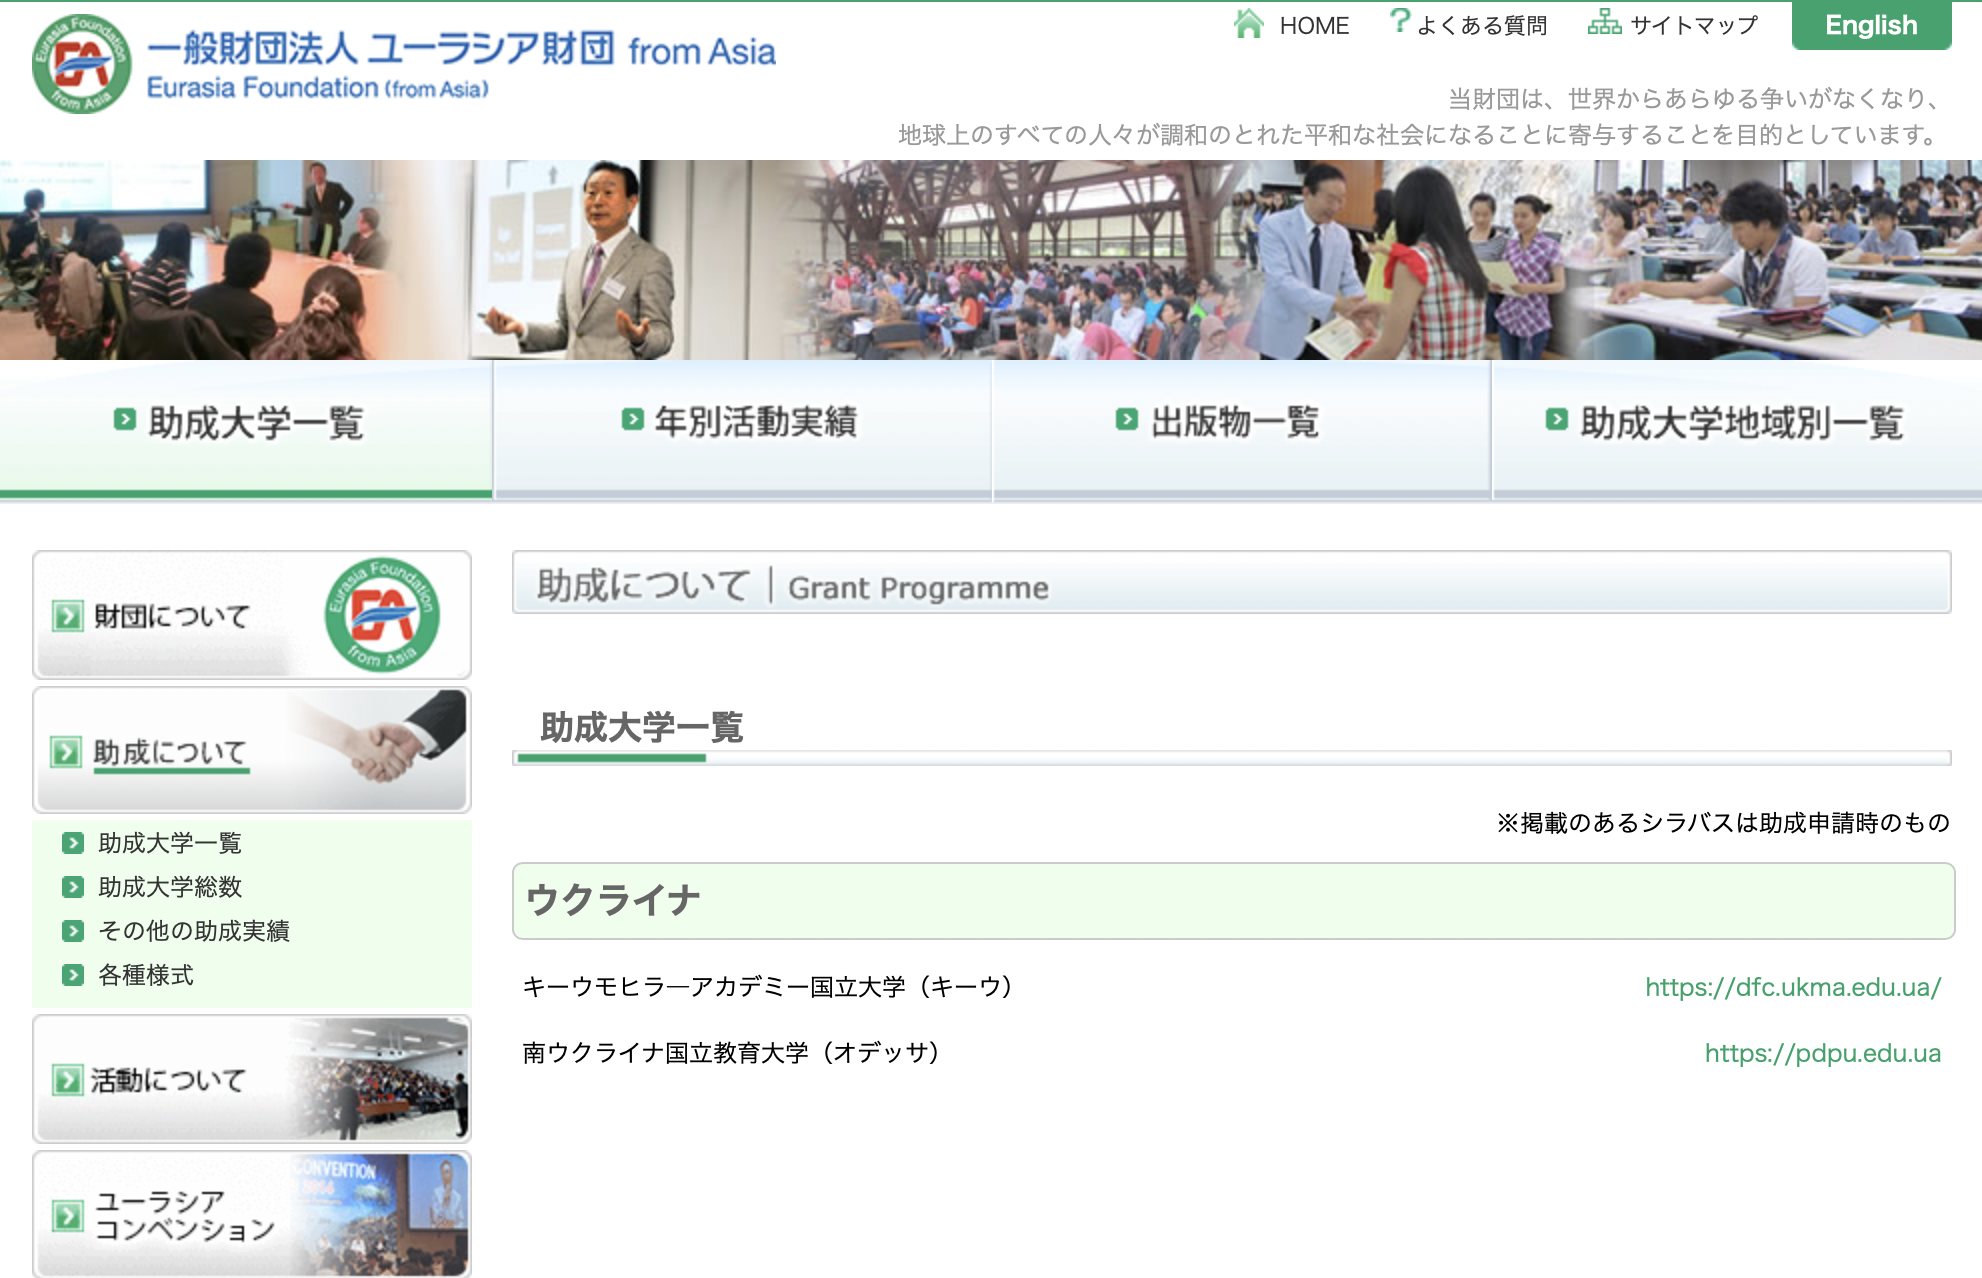Click the Eurasia Foundation circular logo in header
The height and width of the screenshot is (1278, 1982).
click(81, 64)
